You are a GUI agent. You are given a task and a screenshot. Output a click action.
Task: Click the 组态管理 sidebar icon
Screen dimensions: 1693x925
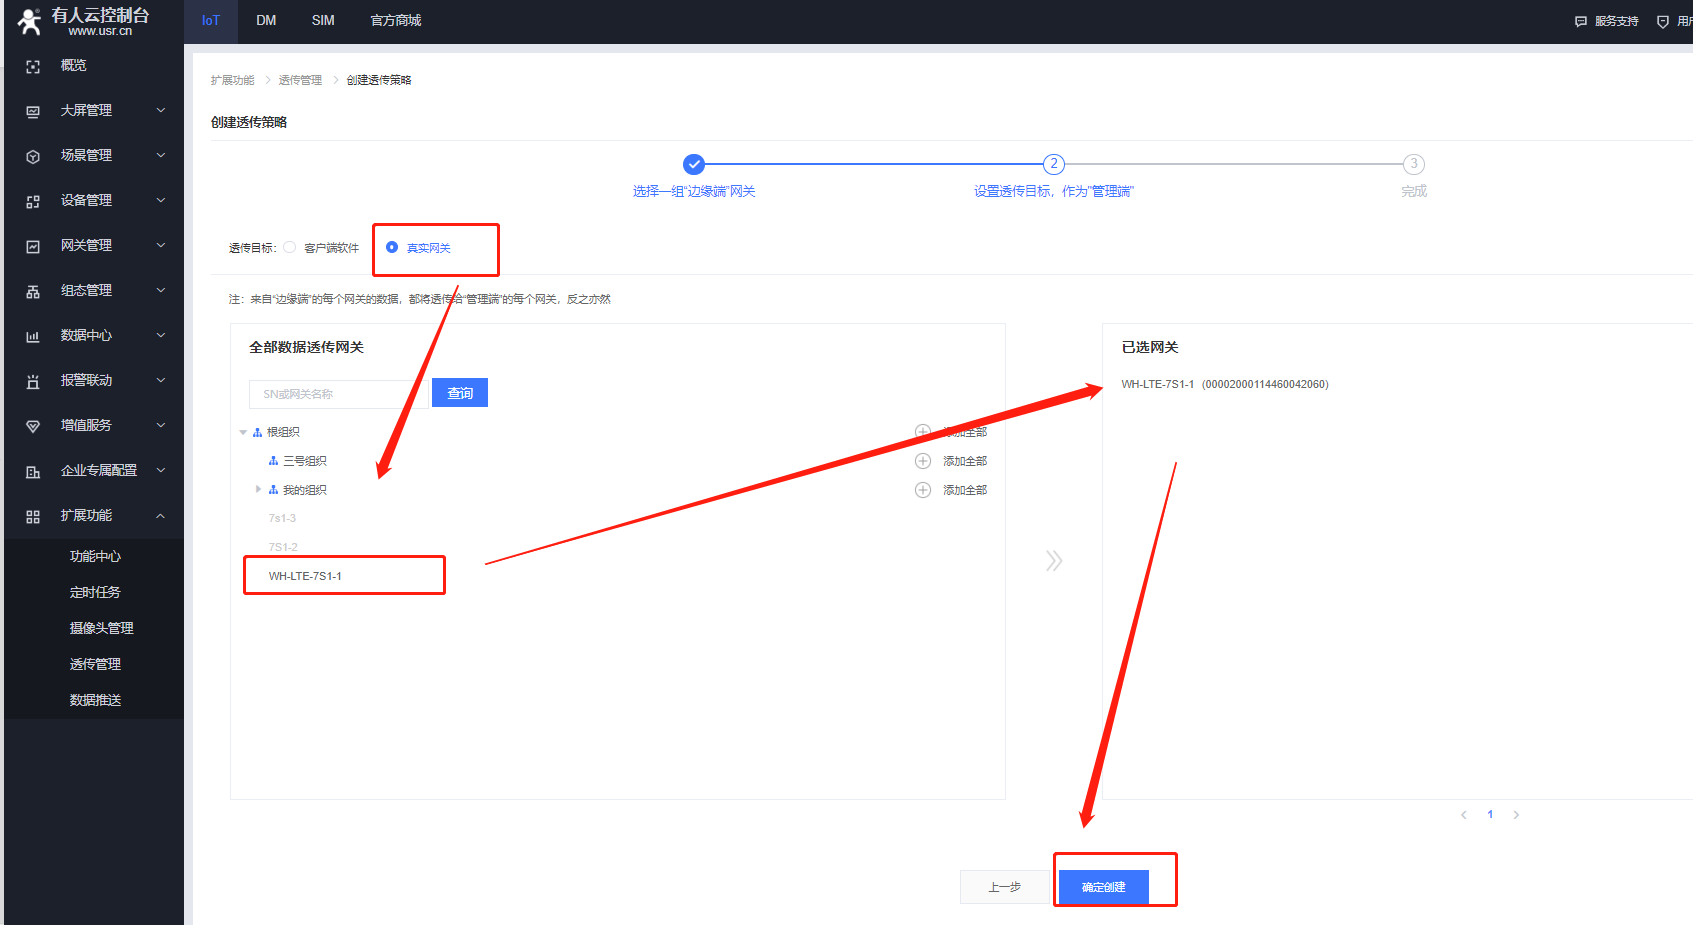pos(33,291)
